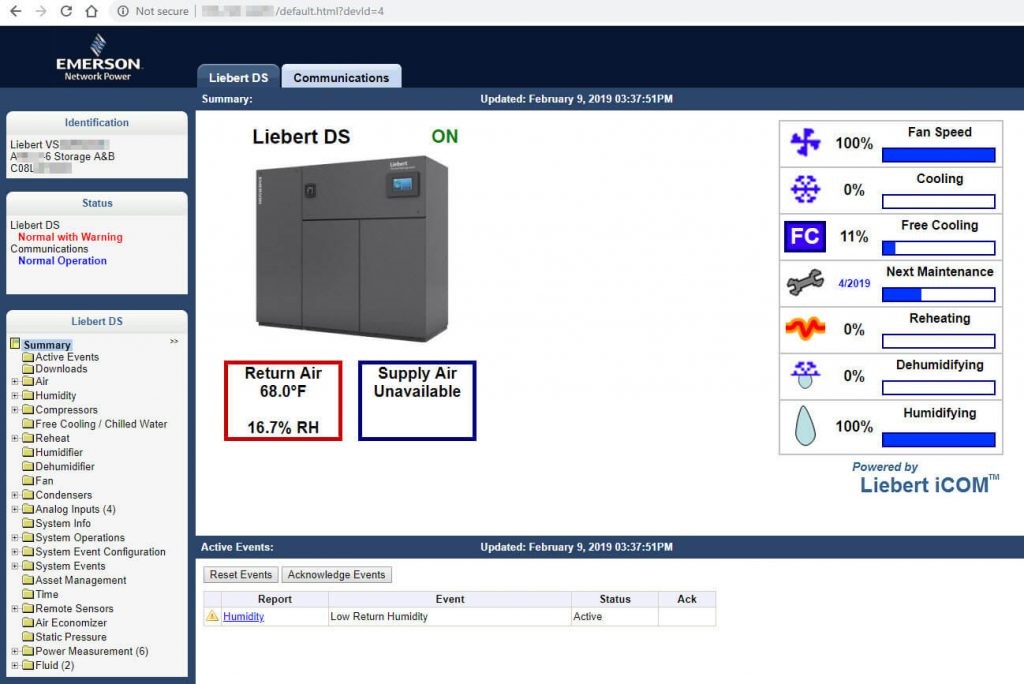This screenshot has width=1024, height=684.
Task: Click the Supply Air Unavailable box
Action: pos(417,400)
